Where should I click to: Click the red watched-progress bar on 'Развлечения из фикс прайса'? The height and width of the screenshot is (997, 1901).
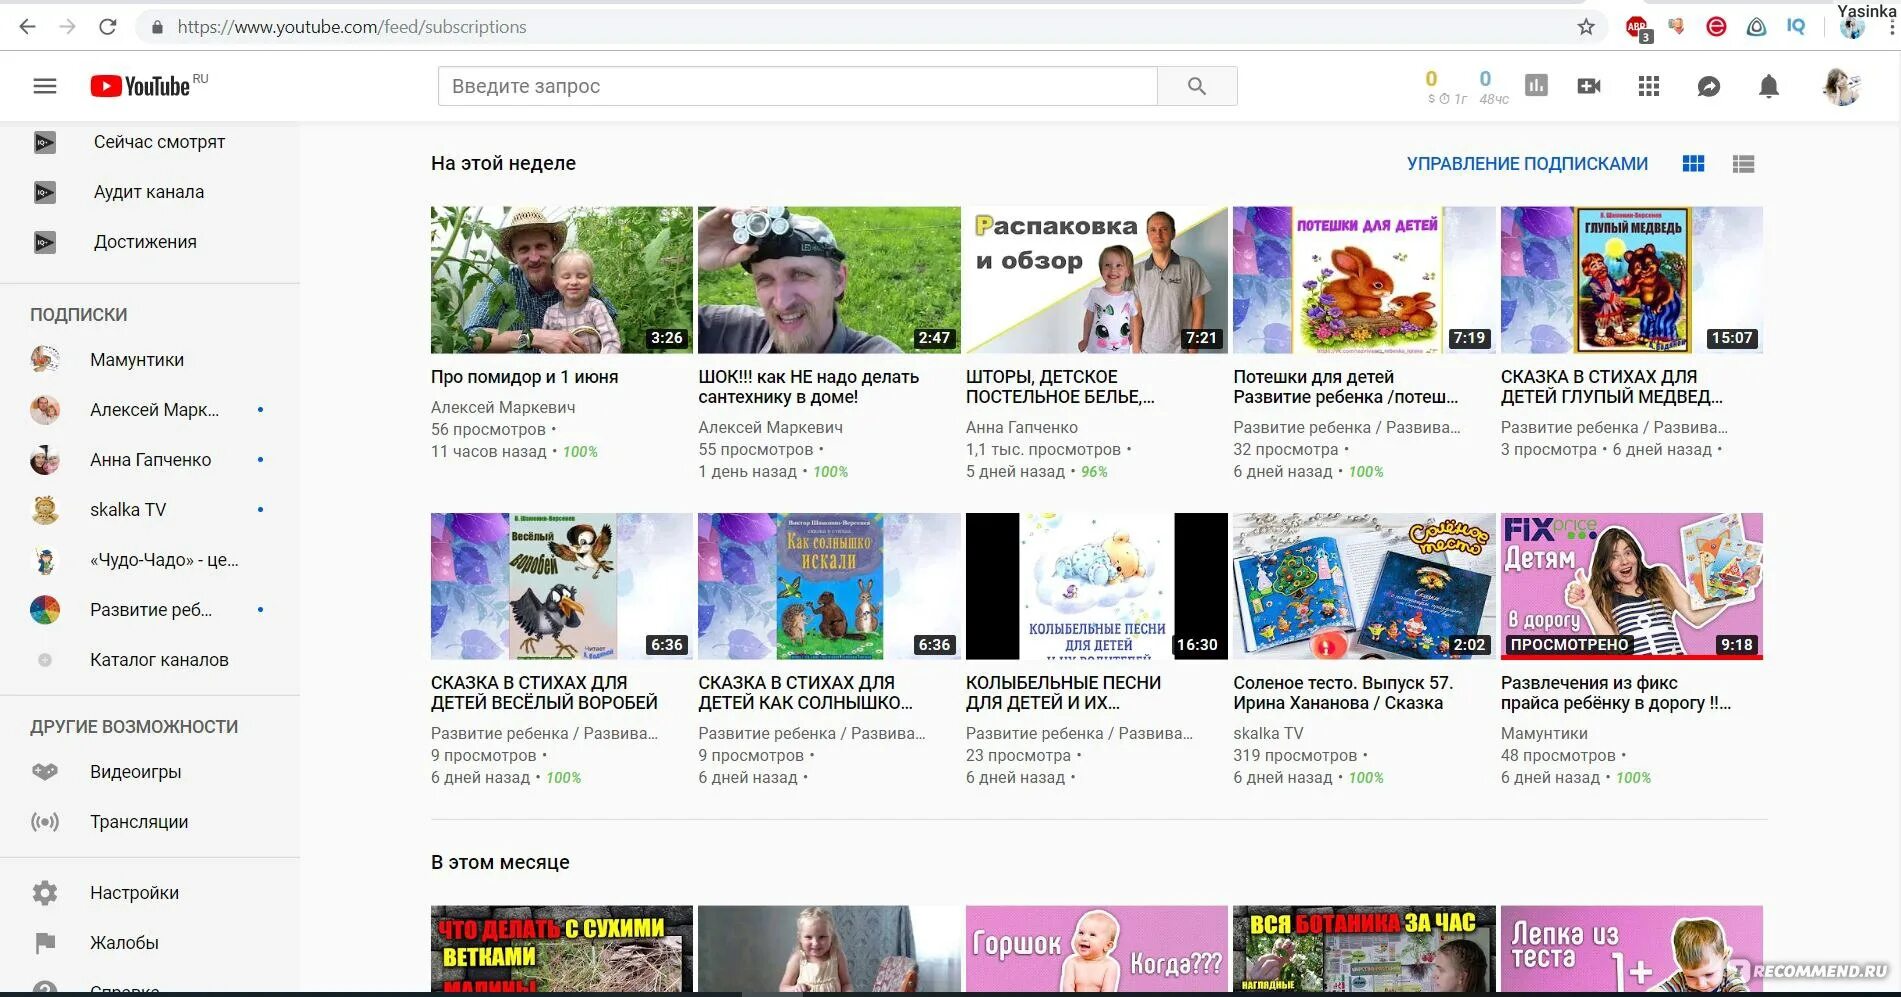(1631, 657)
